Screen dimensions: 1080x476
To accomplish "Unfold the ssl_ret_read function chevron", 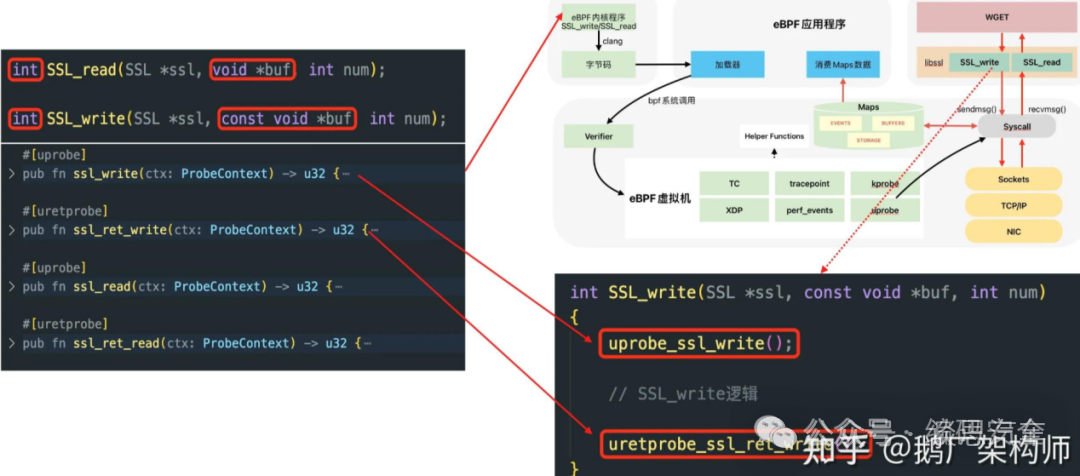I will click(x=11, y=343).
